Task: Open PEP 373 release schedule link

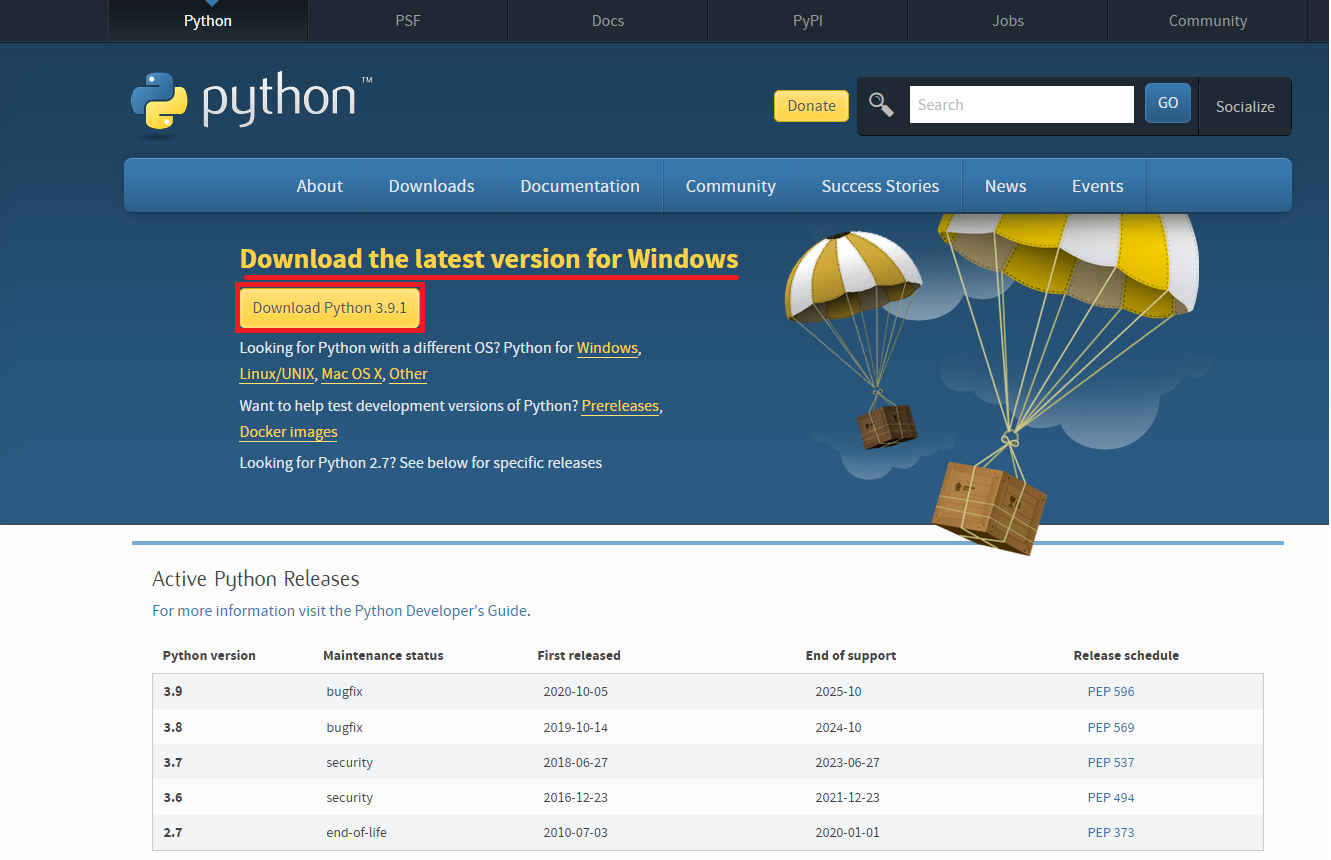Action: click(x=1111, y=833)
